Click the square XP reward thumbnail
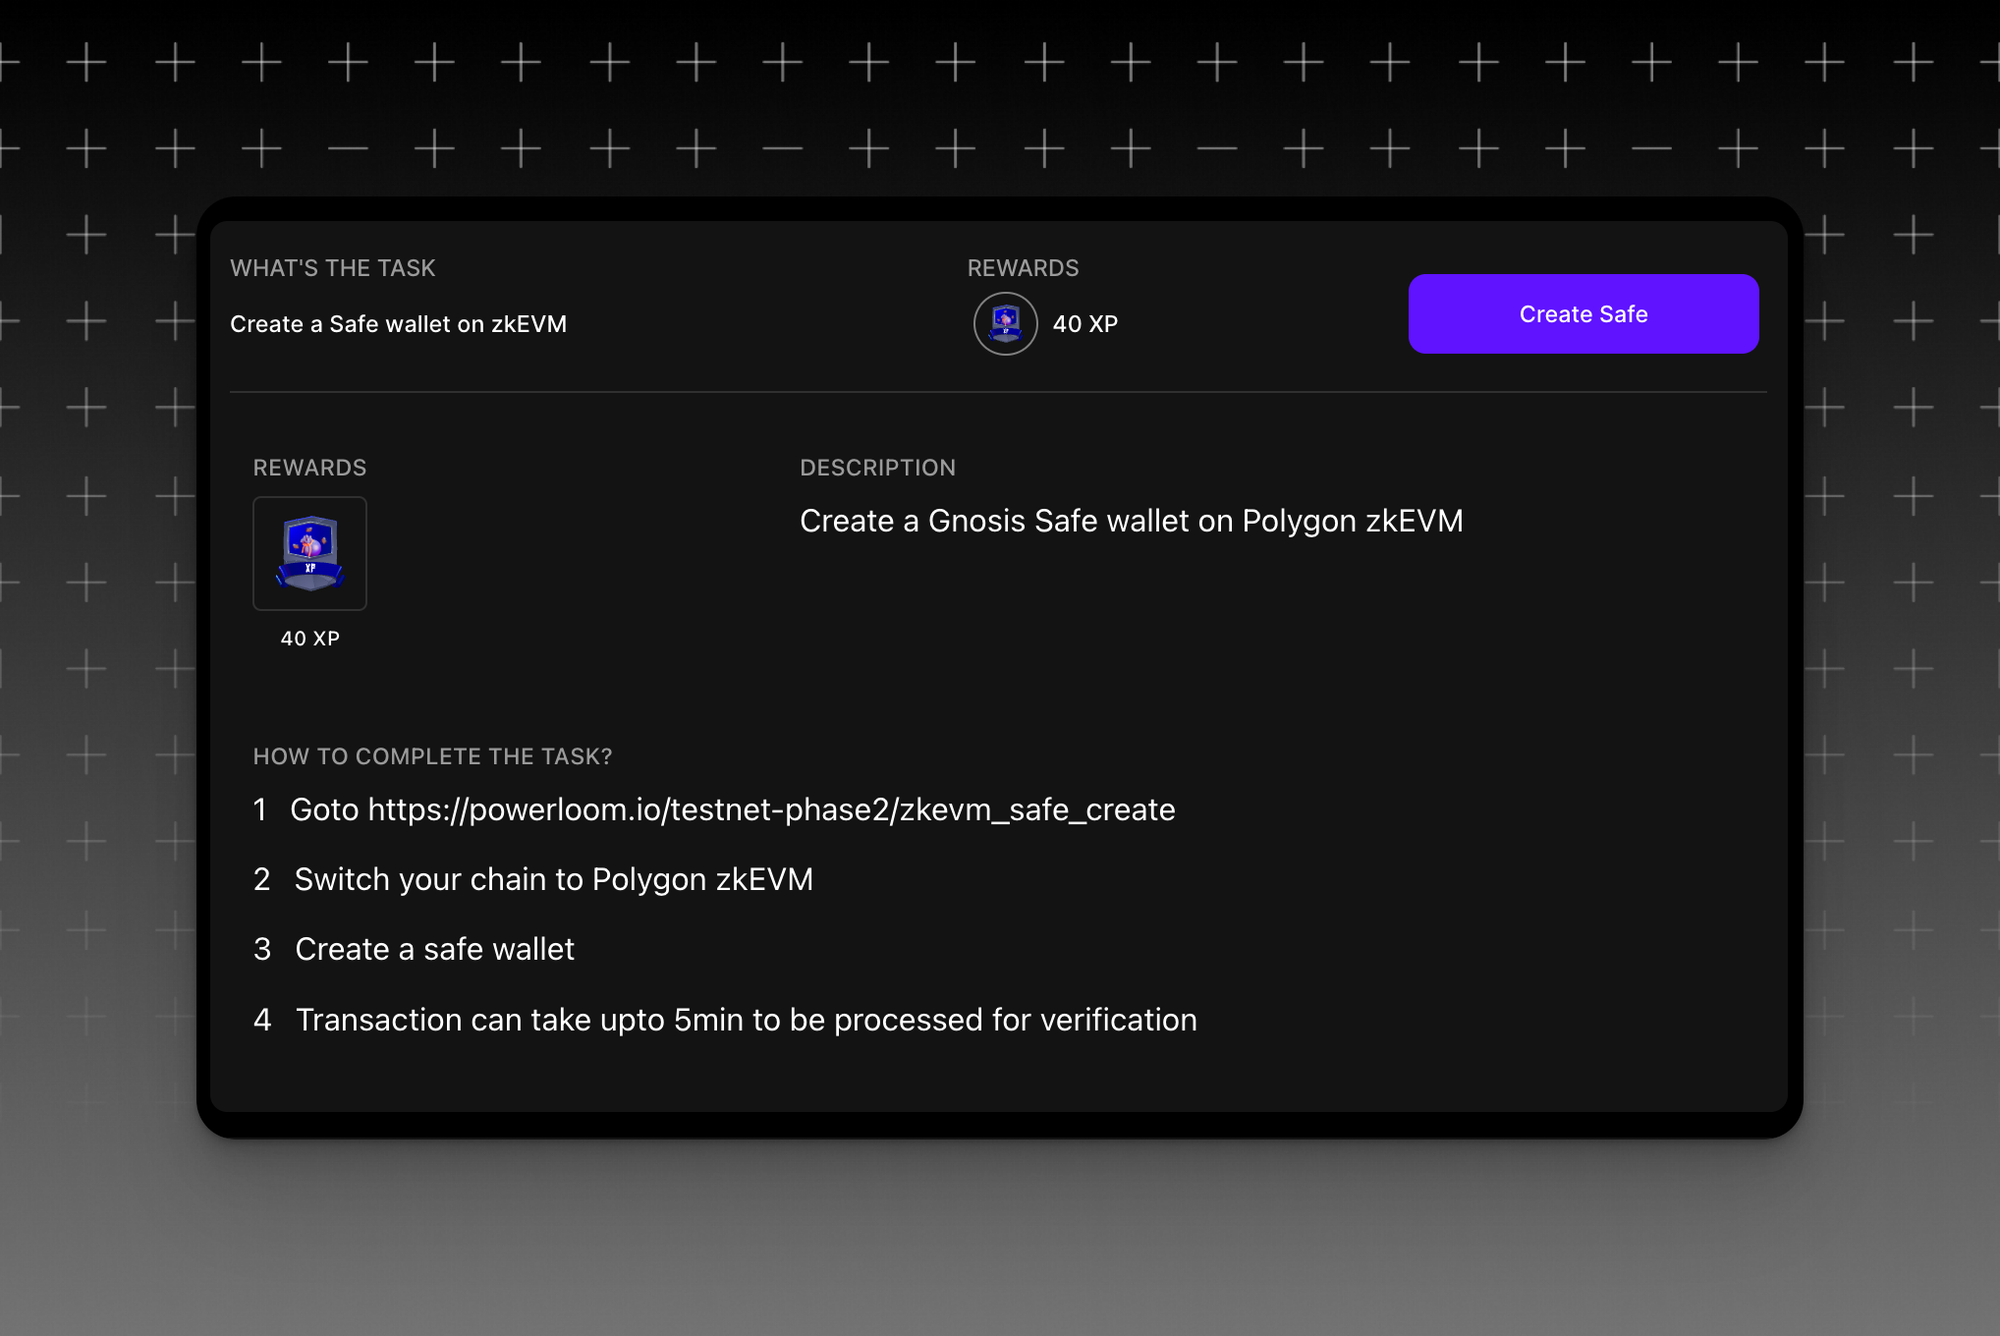2000x1336 pixels. (310, 553)
